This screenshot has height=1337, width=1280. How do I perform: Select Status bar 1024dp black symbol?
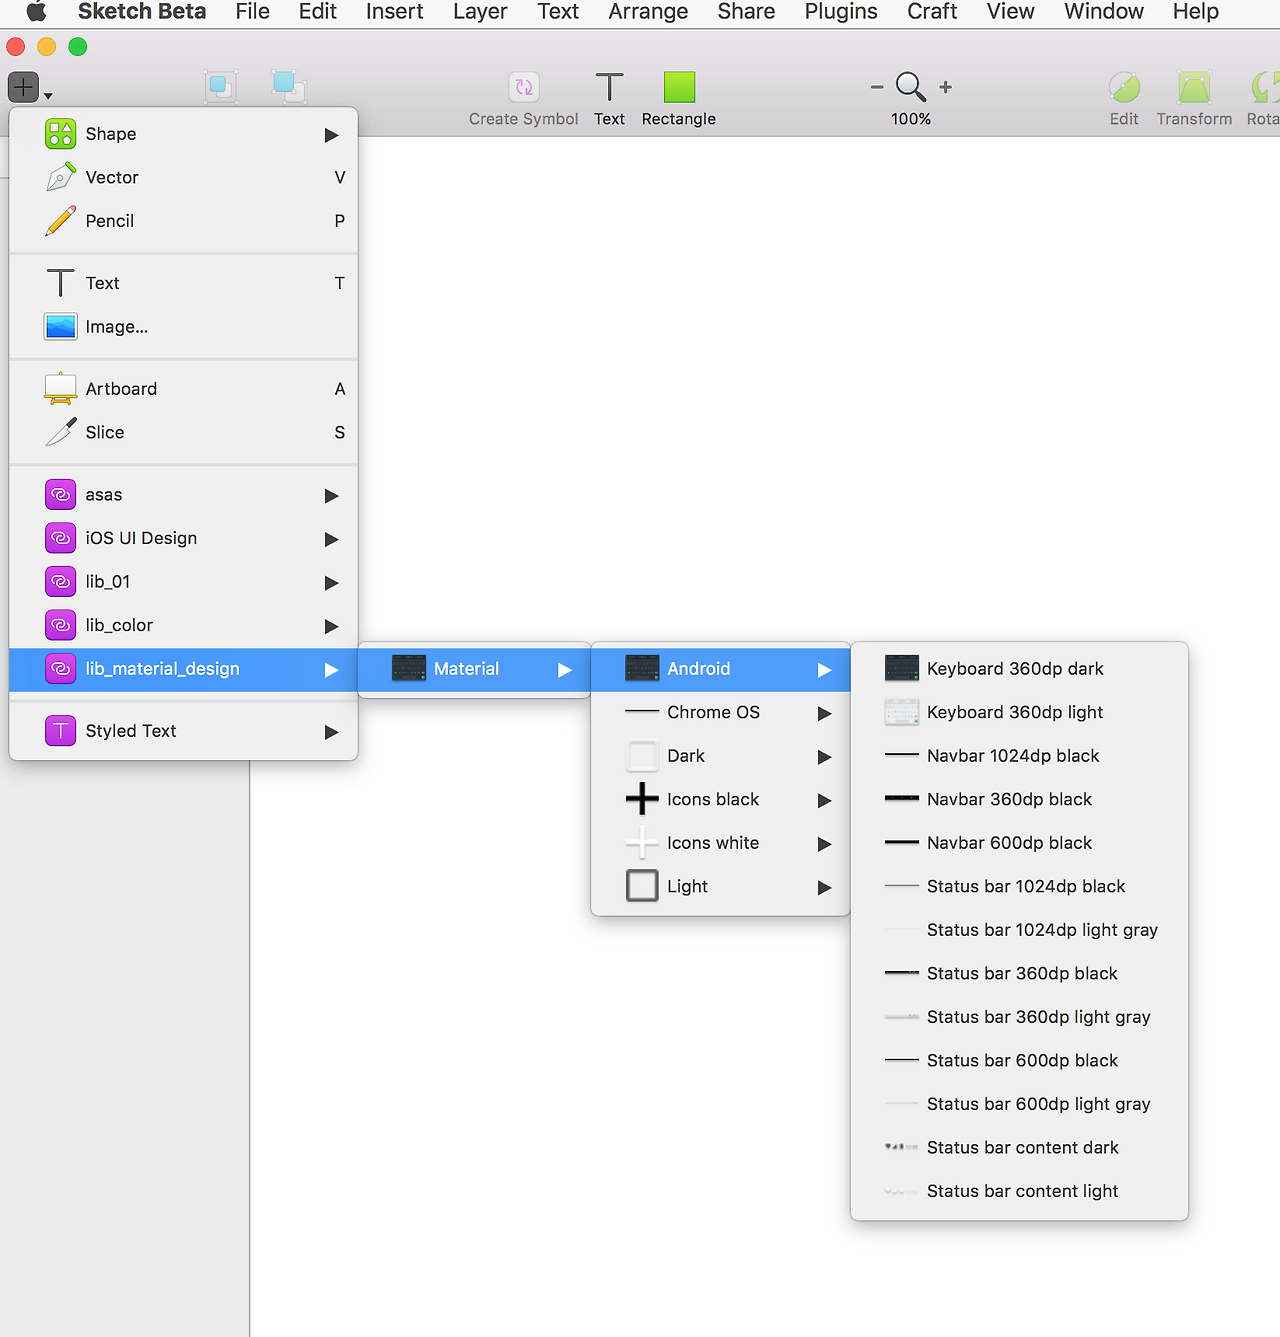click(1019, 887)
